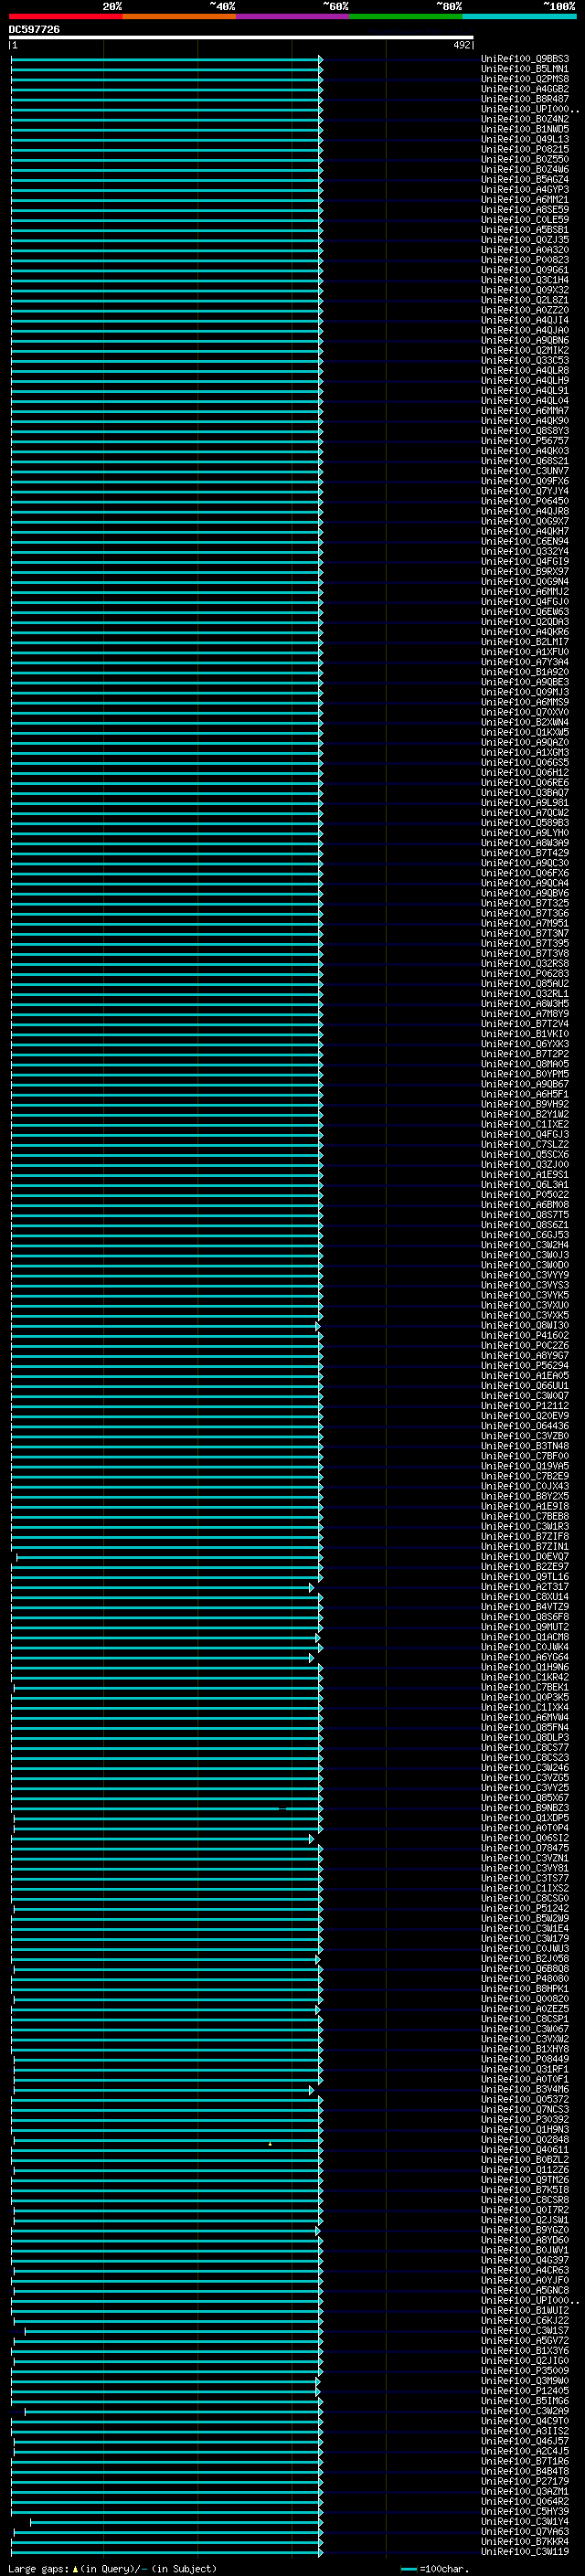Select label UniRef100_A6YG64
The image size is (585, 2576).
[525, 1657]
